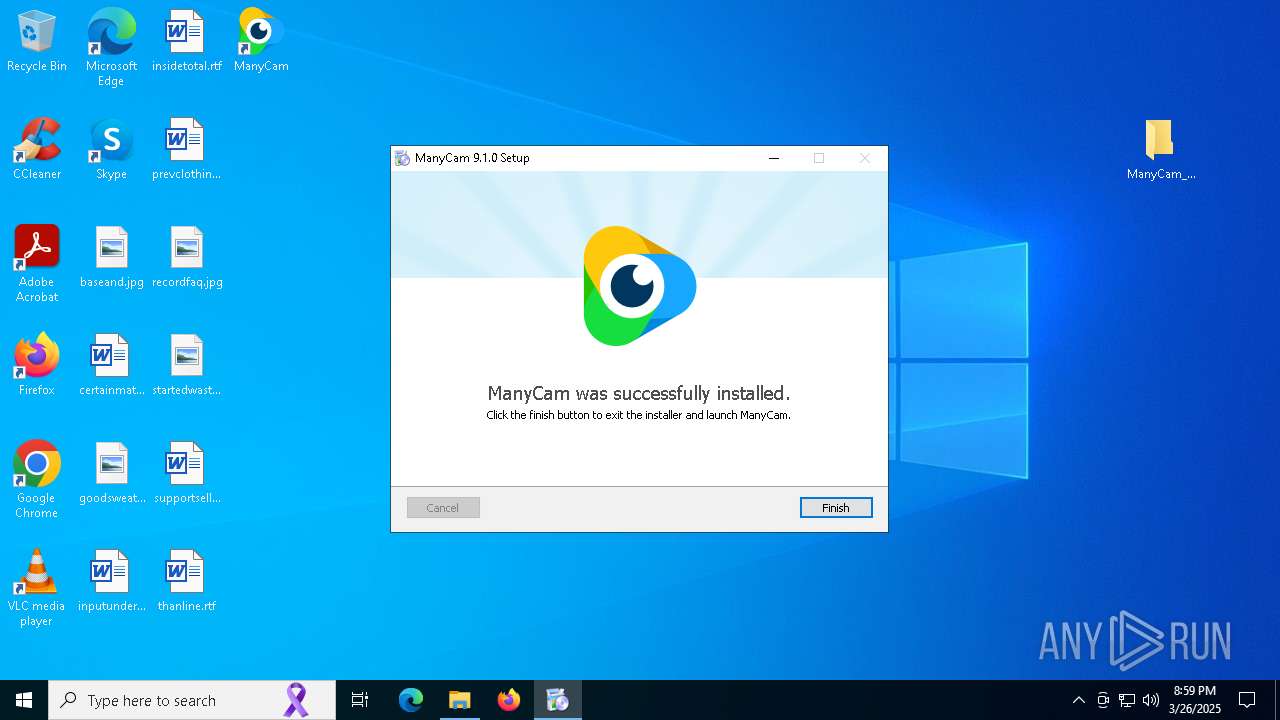Viewport: 1280px width, 720px height.
Task: Select the supportsell... Word document
Action: [x=187, y=473]
